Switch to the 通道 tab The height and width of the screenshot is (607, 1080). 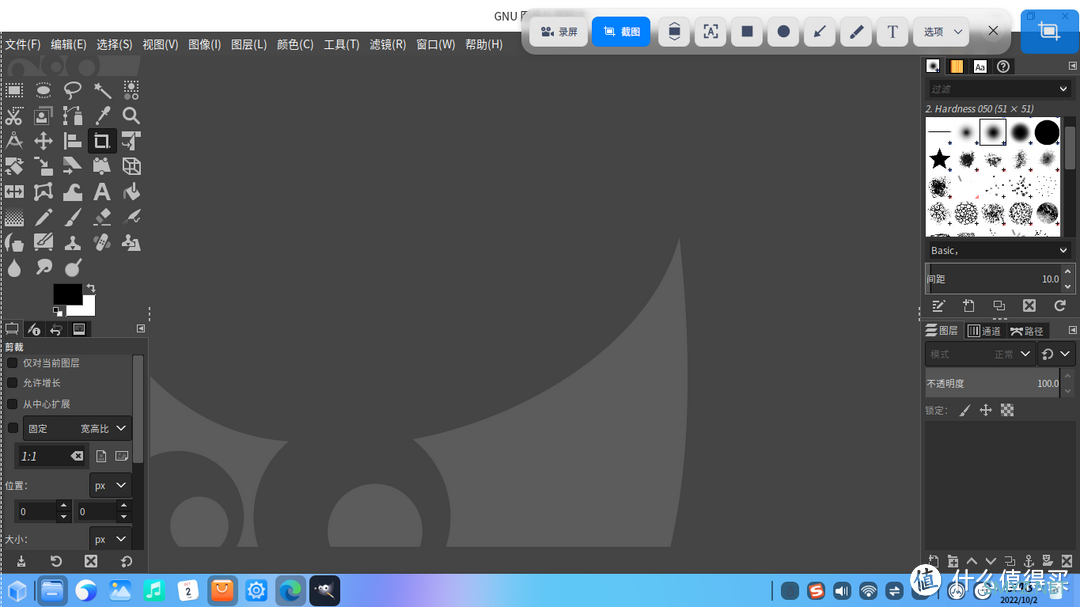(984, 331)
